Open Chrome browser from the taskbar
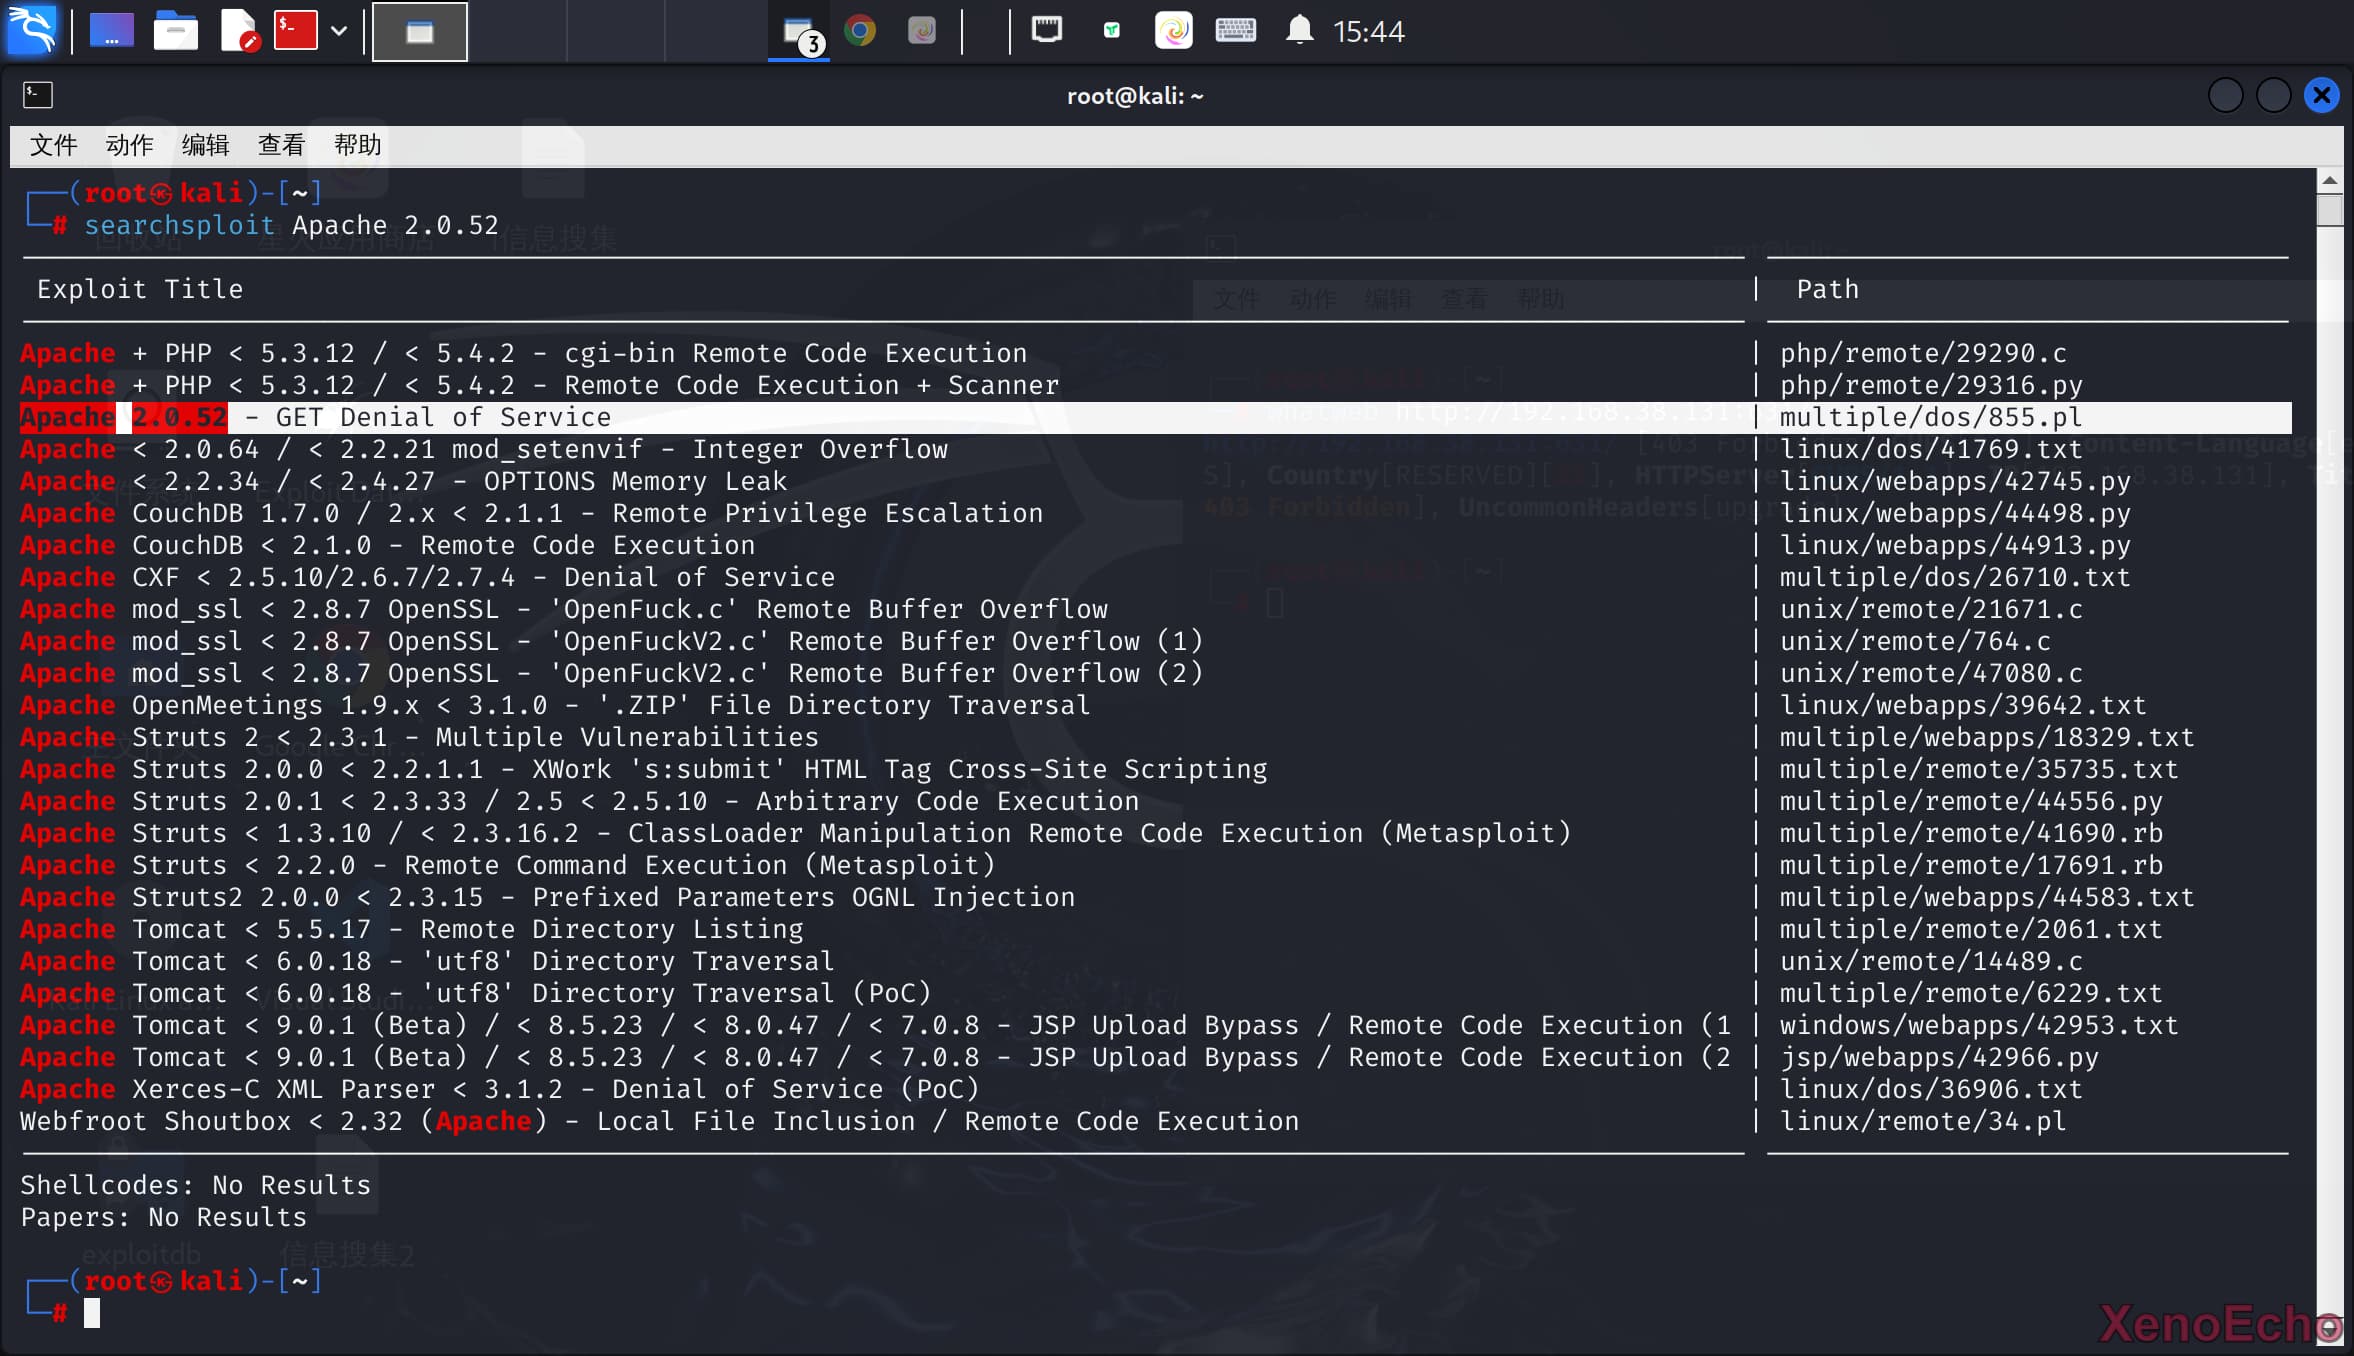2354x1356 pixels. [859, 31]
